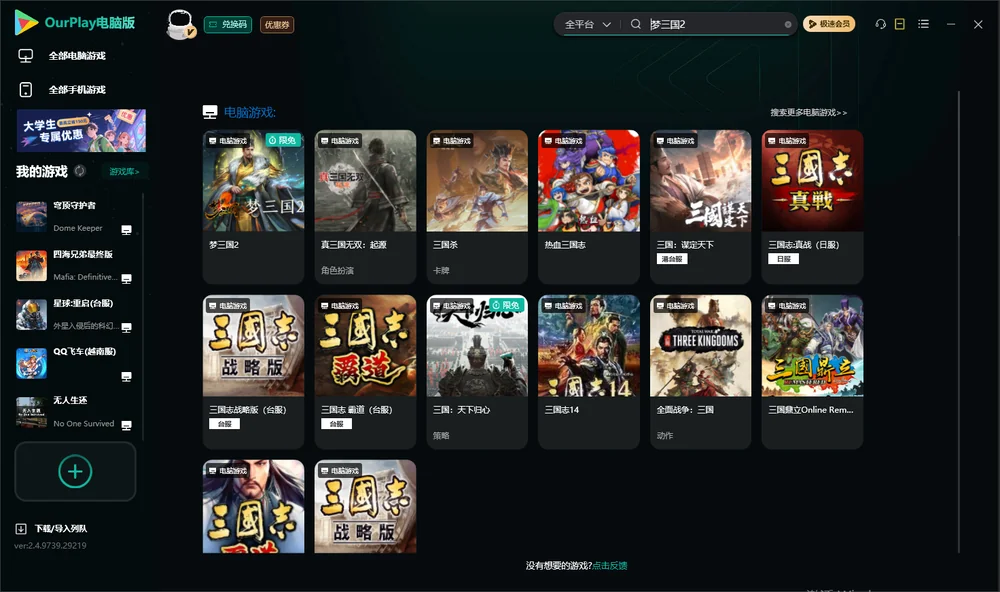Open 下载/导入列队 download queue
This screenshot has height=592, width=1000.
tap(51, 528)
